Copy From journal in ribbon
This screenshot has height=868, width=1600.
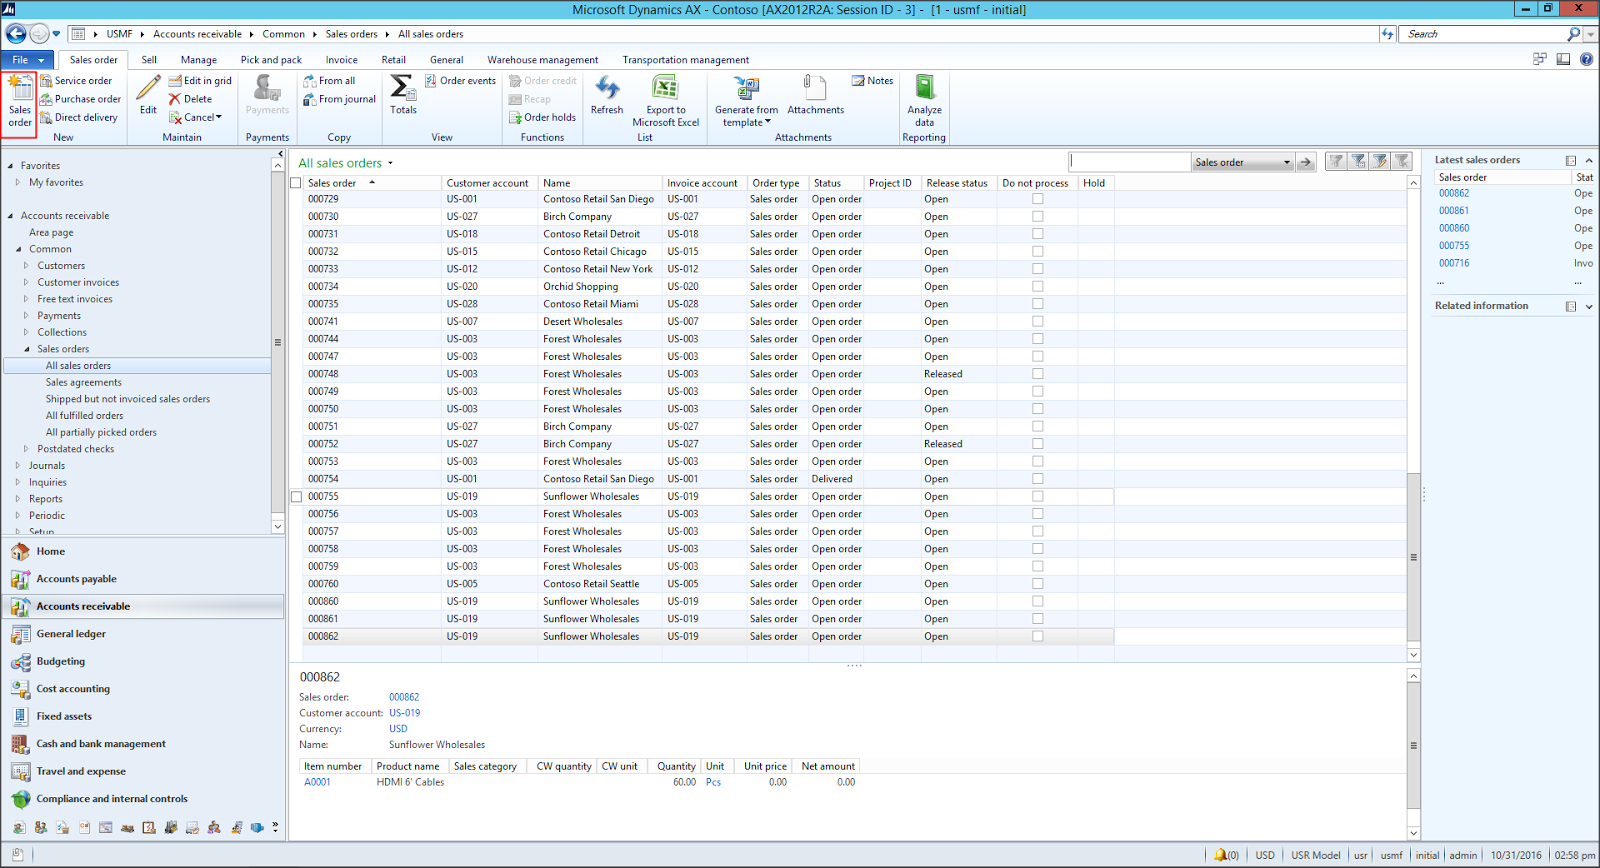point(340,99)
